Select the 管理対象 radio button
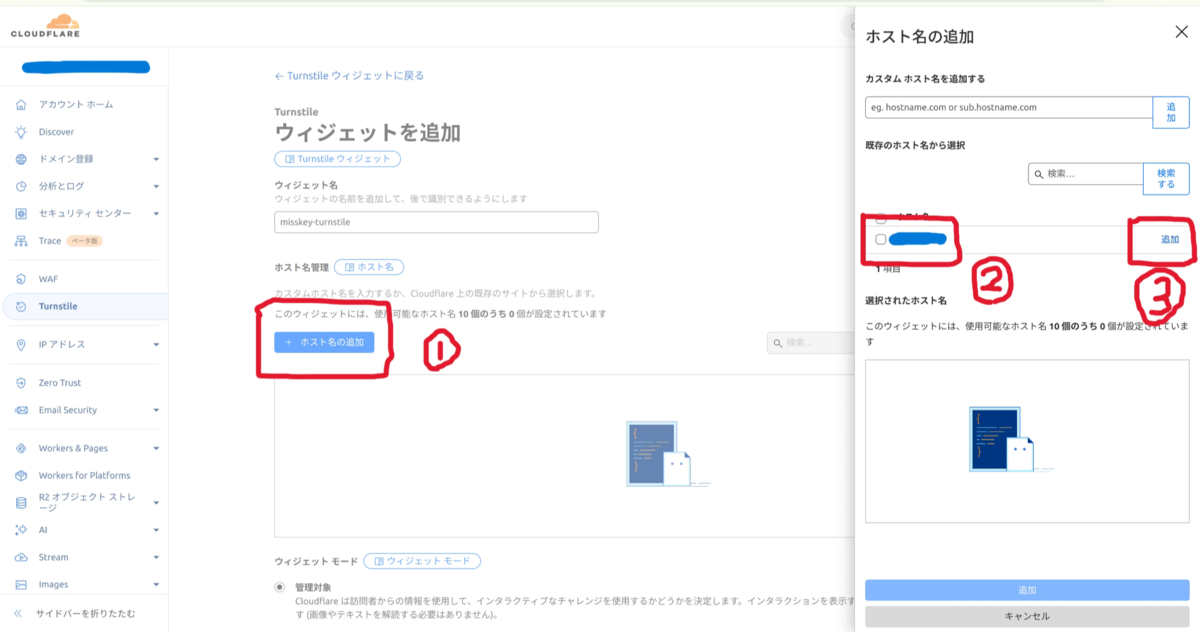 [x=280, y=587]
